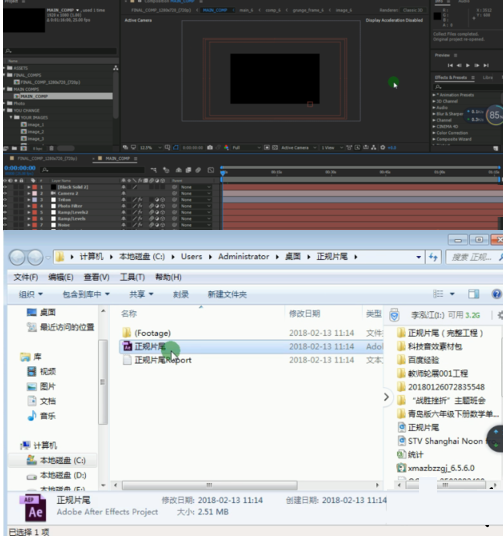Open the Active Camera 3D view dropdown
Viewport: 503px width, 540px height.
298,147
